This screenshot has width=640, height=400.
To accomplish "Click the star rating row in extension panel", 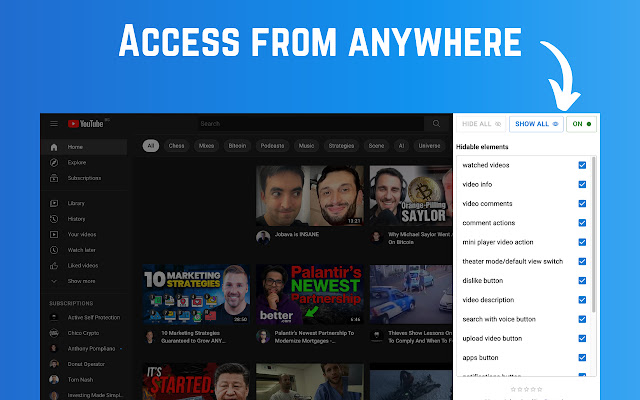I will [x=527, y=389].
